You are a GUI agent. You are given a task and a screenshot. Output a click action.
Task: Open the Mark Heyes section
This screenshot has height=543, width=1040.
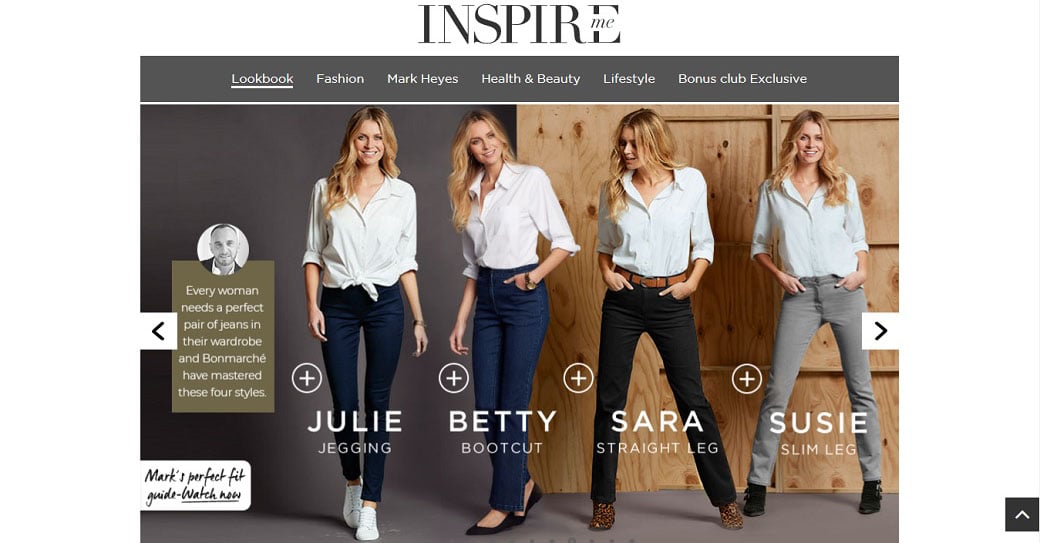[422, 79]
